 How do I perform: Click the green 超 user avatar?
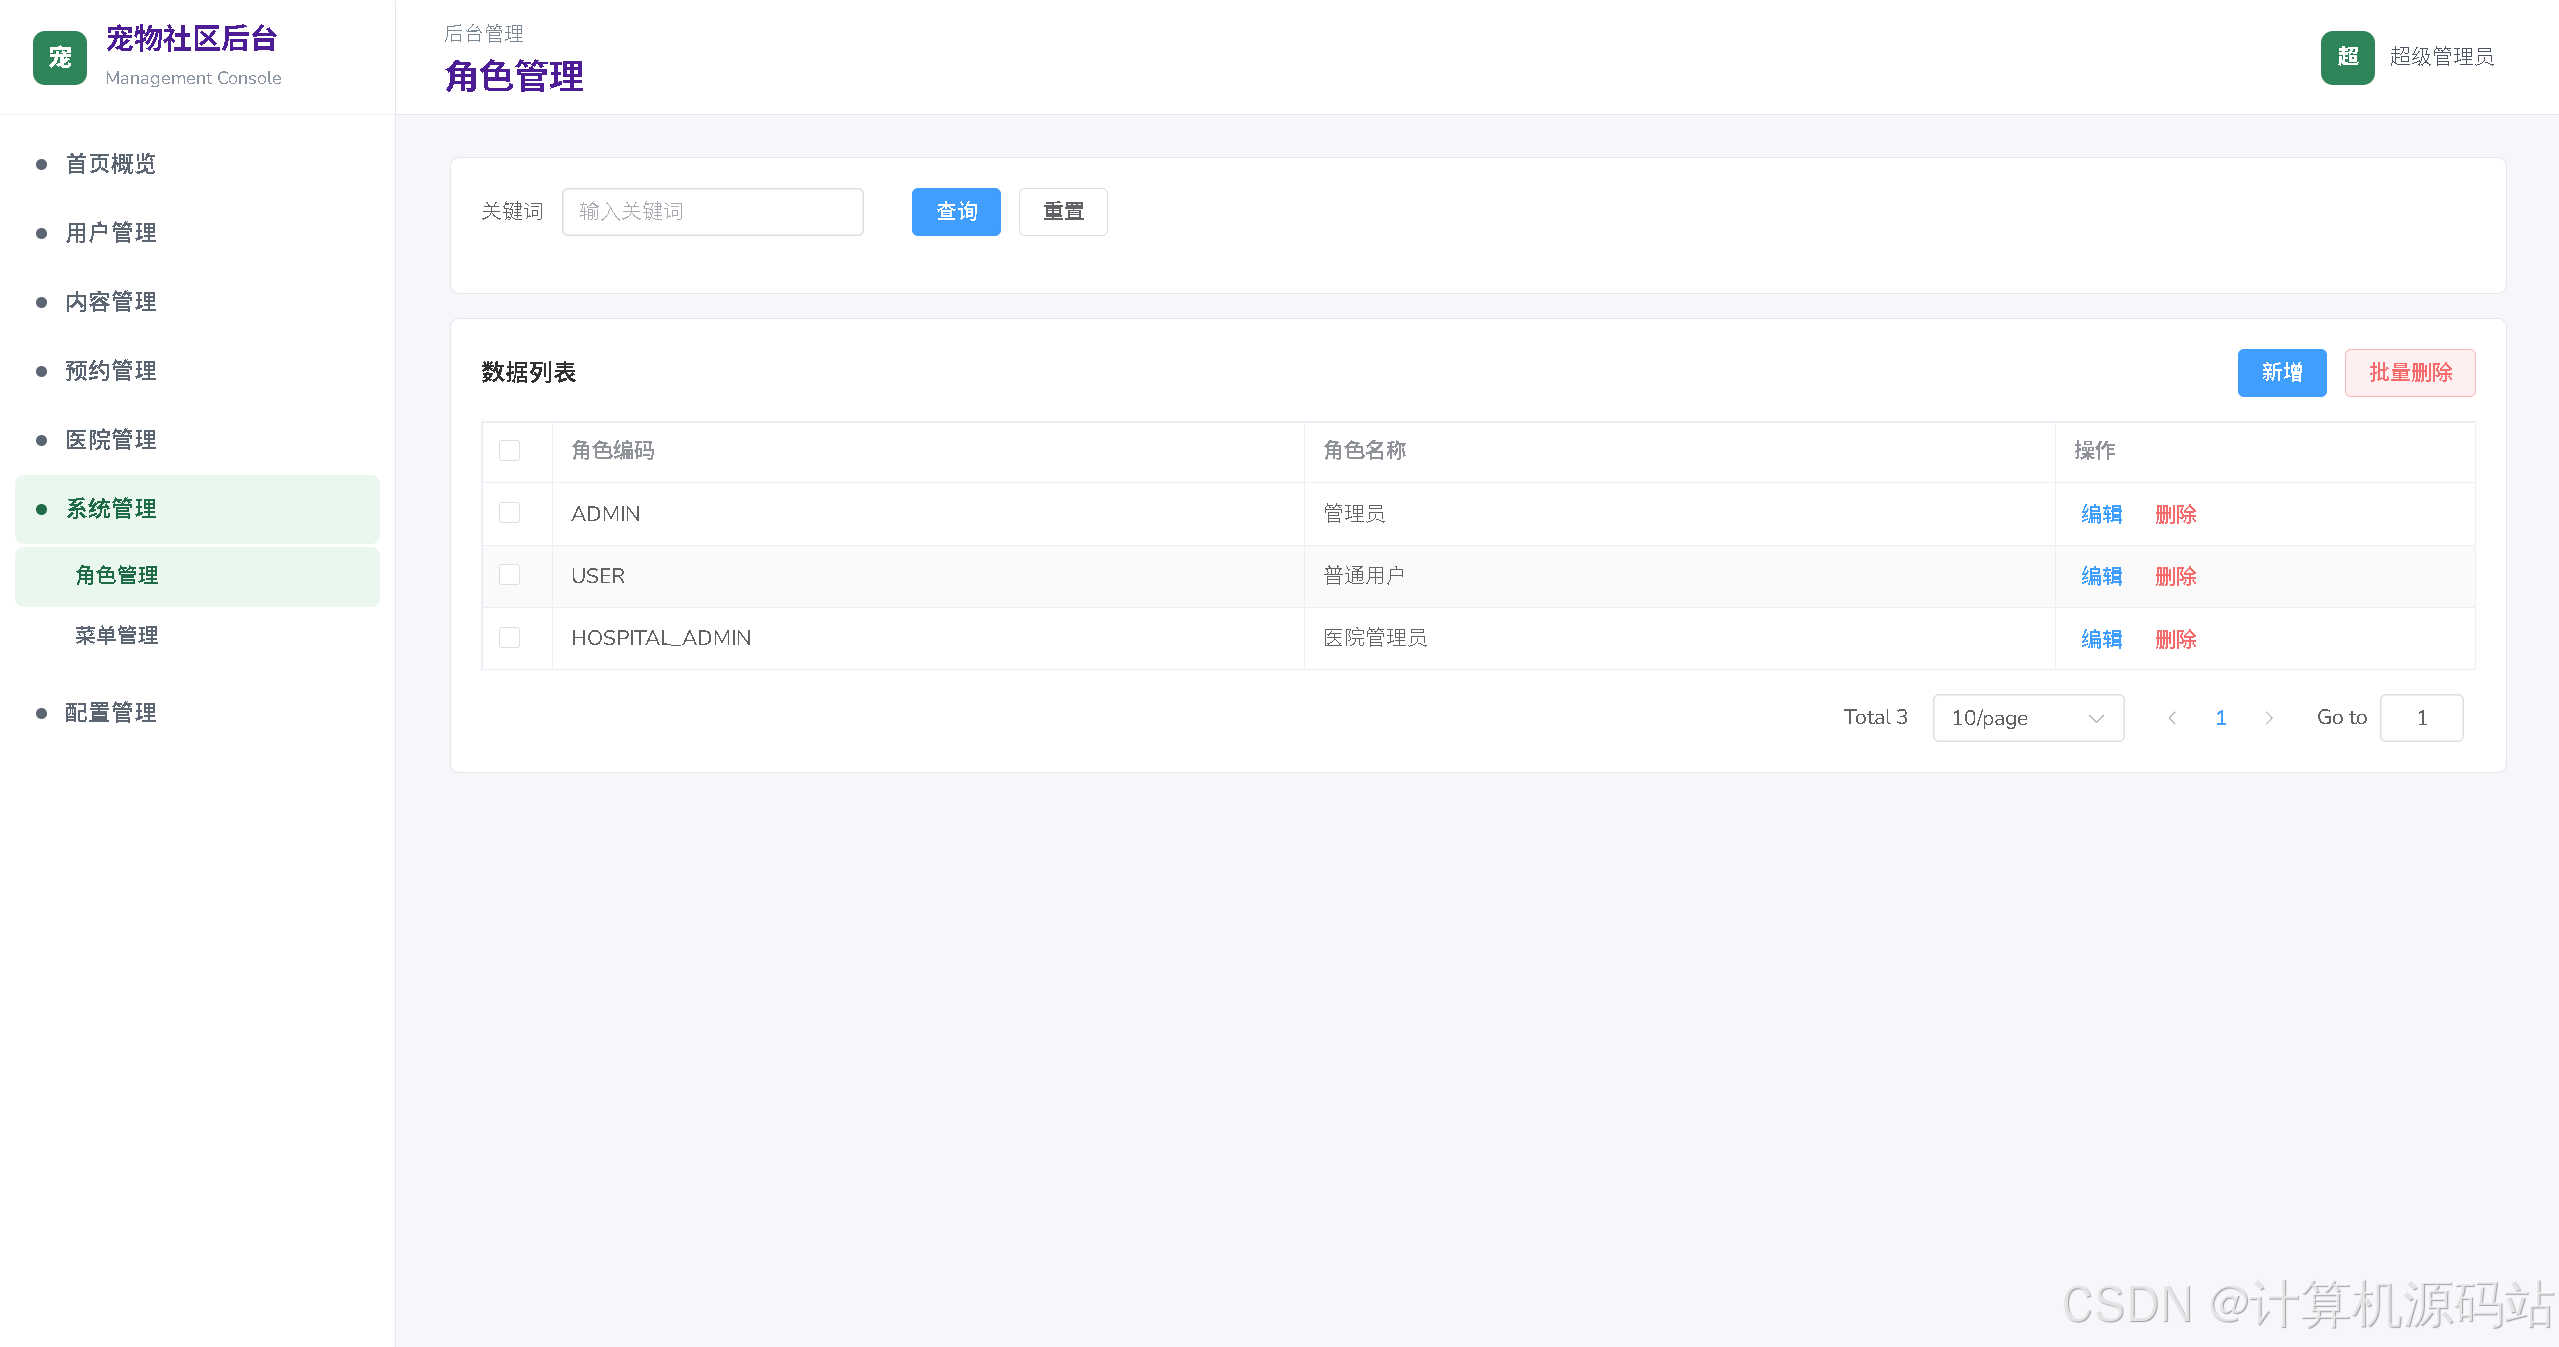point(2347,57)
